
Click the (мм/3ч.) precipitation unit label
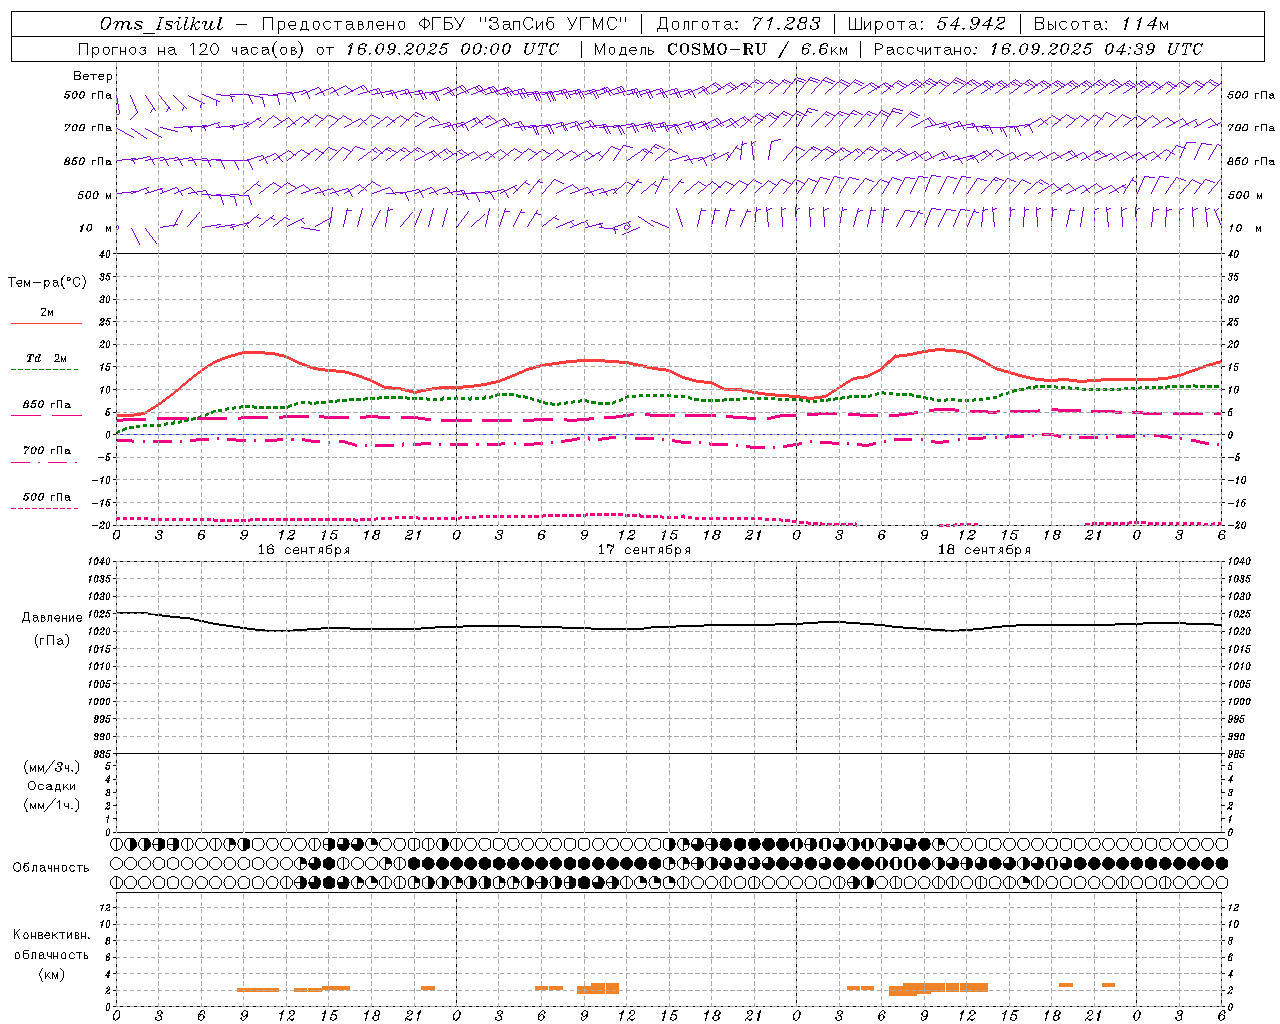coord(52,767)
